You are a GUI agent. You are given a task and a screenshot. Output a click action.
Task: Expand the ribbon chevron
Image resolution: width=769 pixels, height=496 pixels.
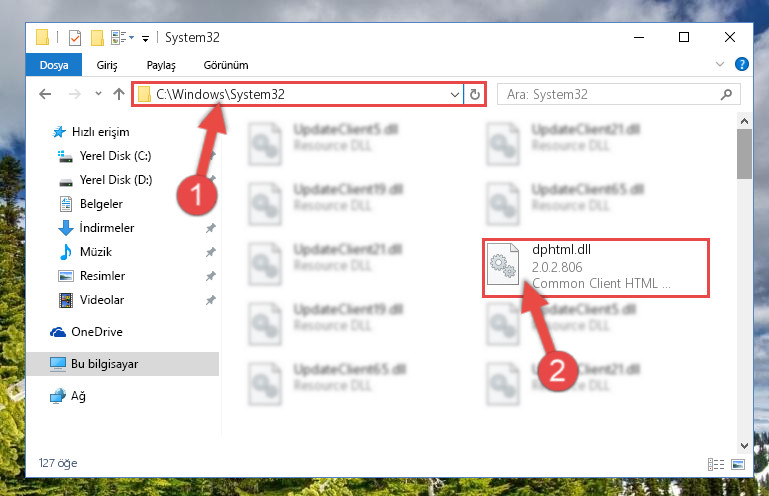point(719,64)
